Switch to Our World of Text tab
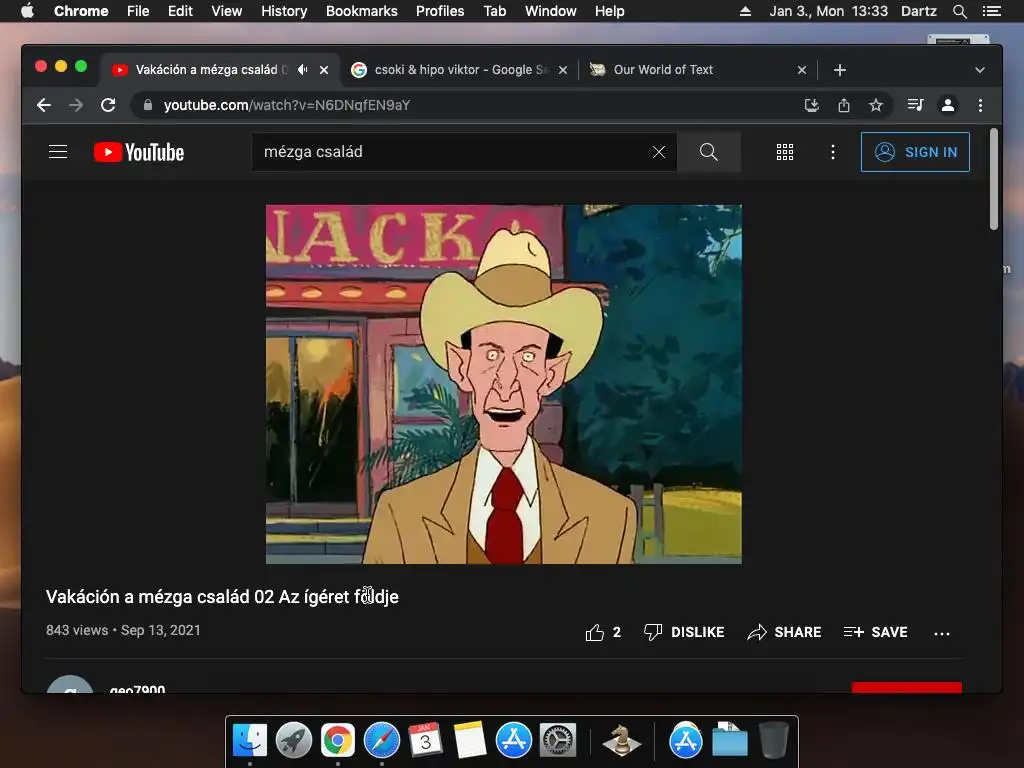This screenshot has height=768, width=1024. click(696, 69)
